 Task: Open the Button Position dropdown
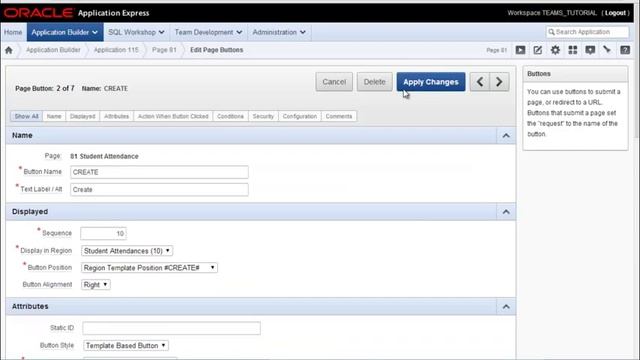(x=149, y=268)
